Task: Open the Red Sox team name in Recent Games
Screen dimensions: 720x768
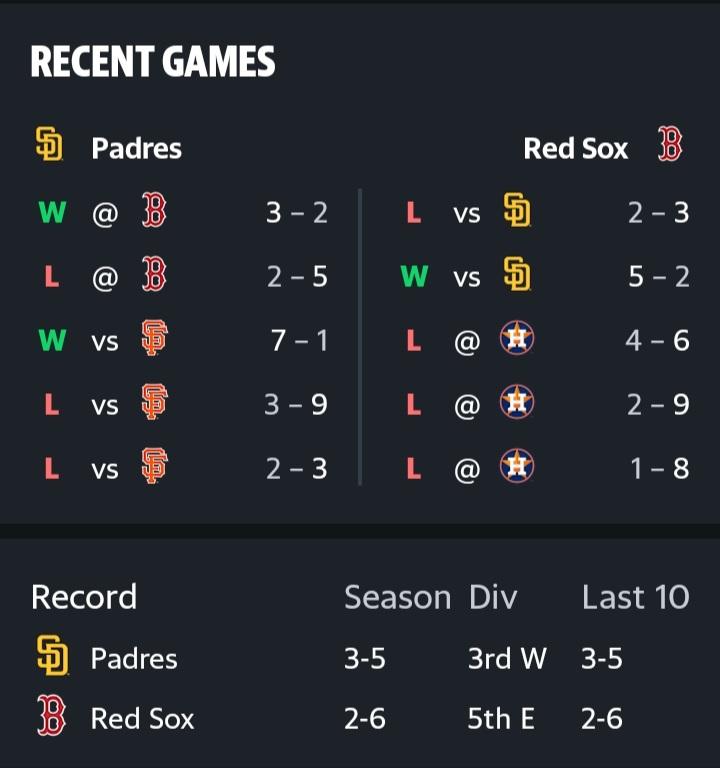Action: [576, 149]
